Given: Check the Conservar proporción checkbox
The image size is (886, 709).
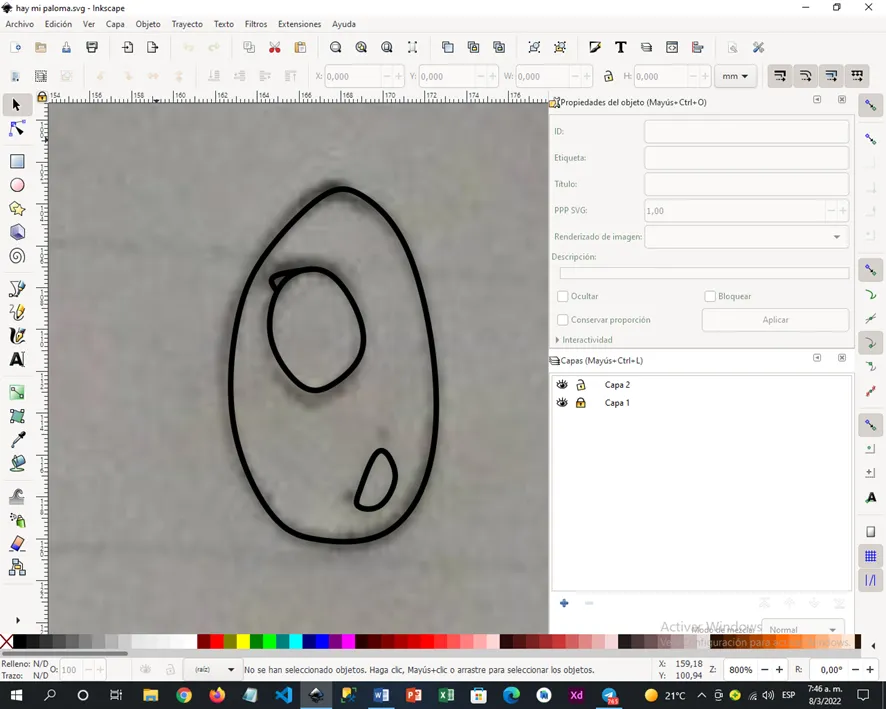Looking at the screenshot, I should [563, 320].
